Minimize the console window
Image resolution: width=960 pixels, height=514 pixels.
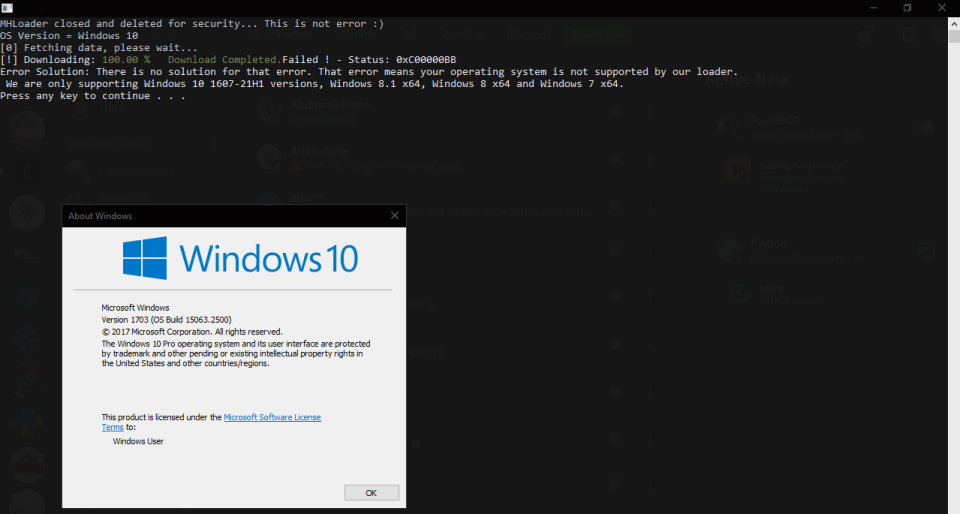click(874, 7)
